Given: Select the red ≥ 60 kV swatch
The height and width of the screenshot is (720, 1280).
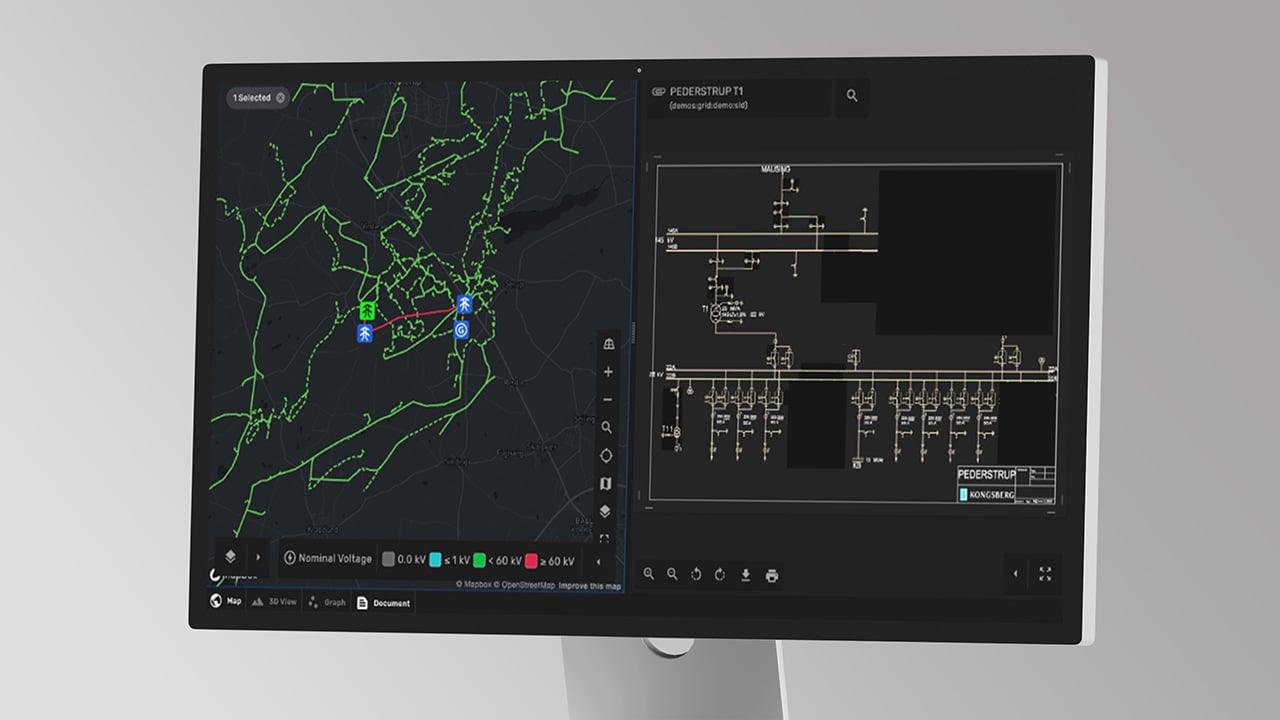Looking at the screenshot, I should 532,561.
